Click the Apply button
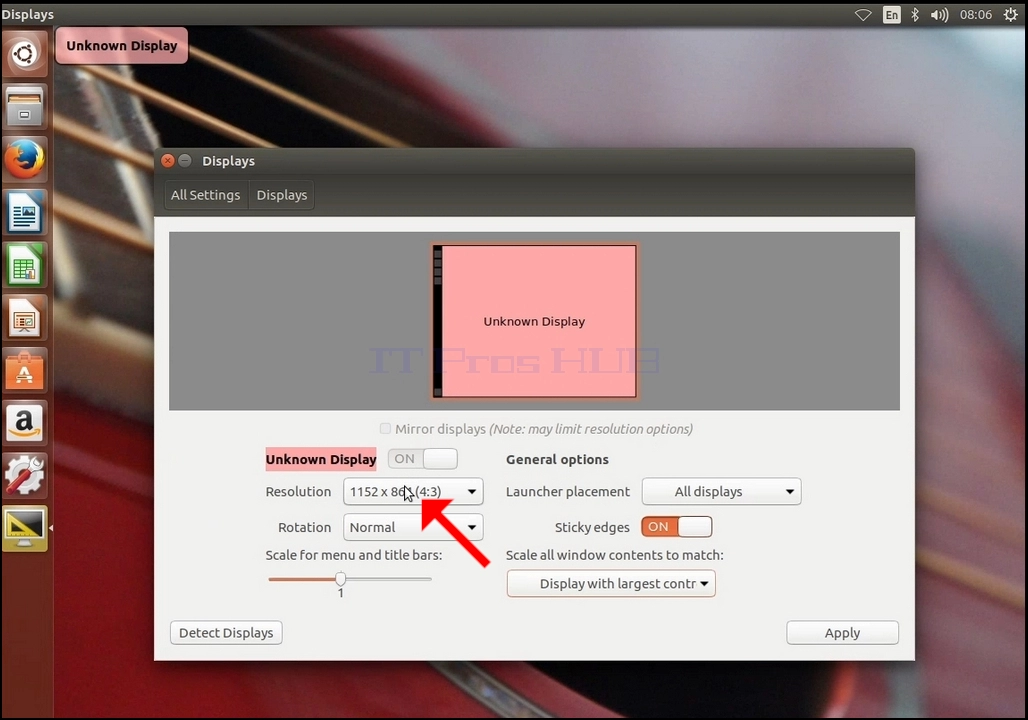 pyautogui.click(x=842, y=633)
